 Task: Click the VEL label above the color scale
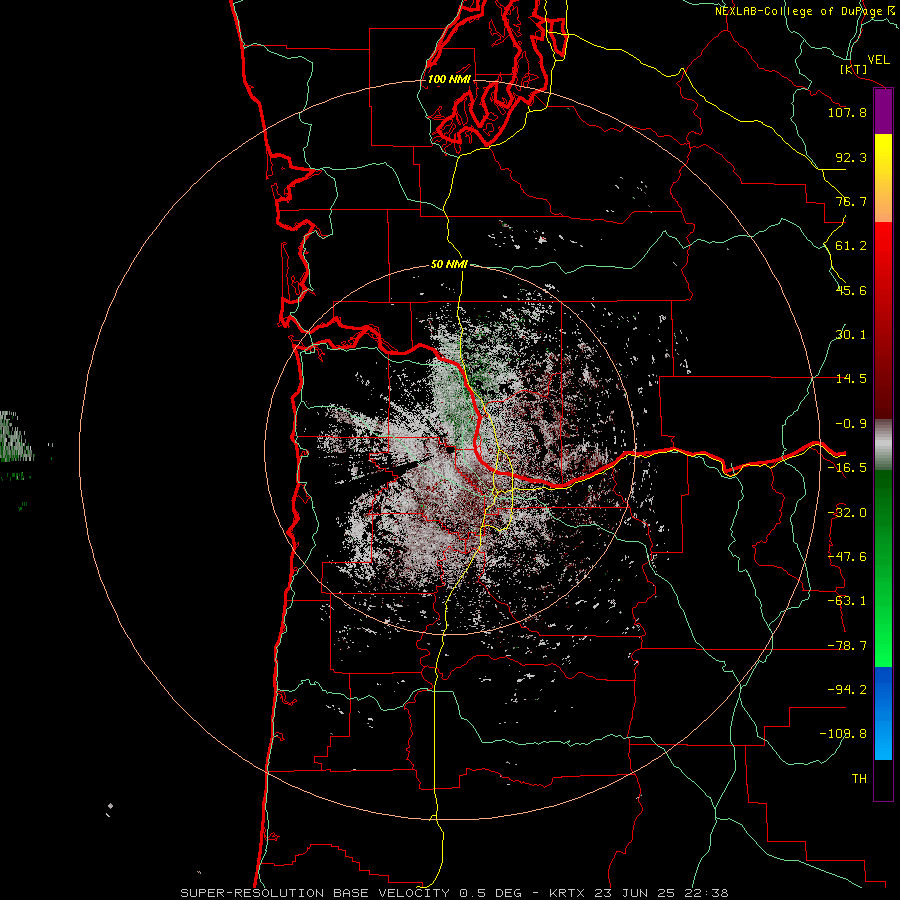pyautogui.click(x=879, y=60)
